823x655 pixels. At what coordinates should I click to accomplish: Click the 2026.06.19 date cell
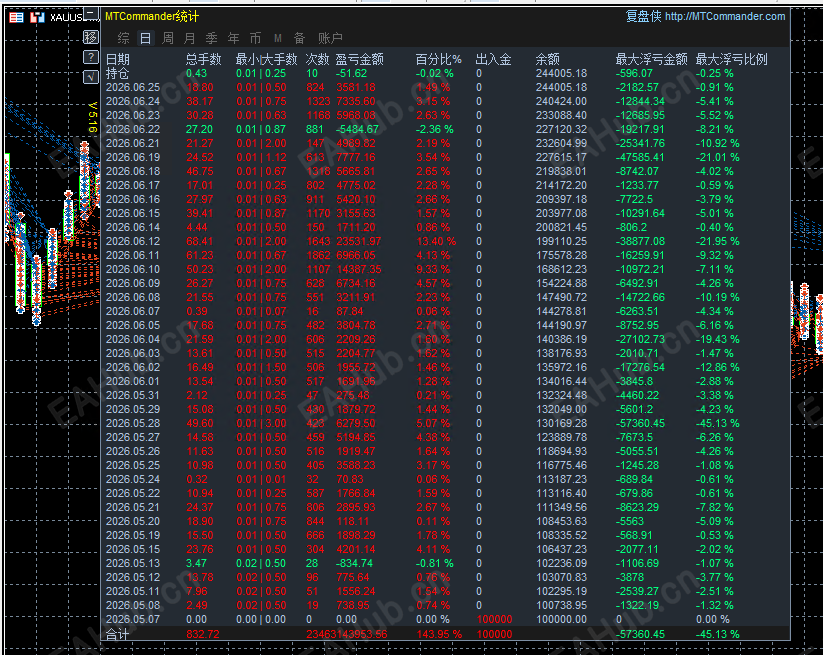click(x=133, y=157)
